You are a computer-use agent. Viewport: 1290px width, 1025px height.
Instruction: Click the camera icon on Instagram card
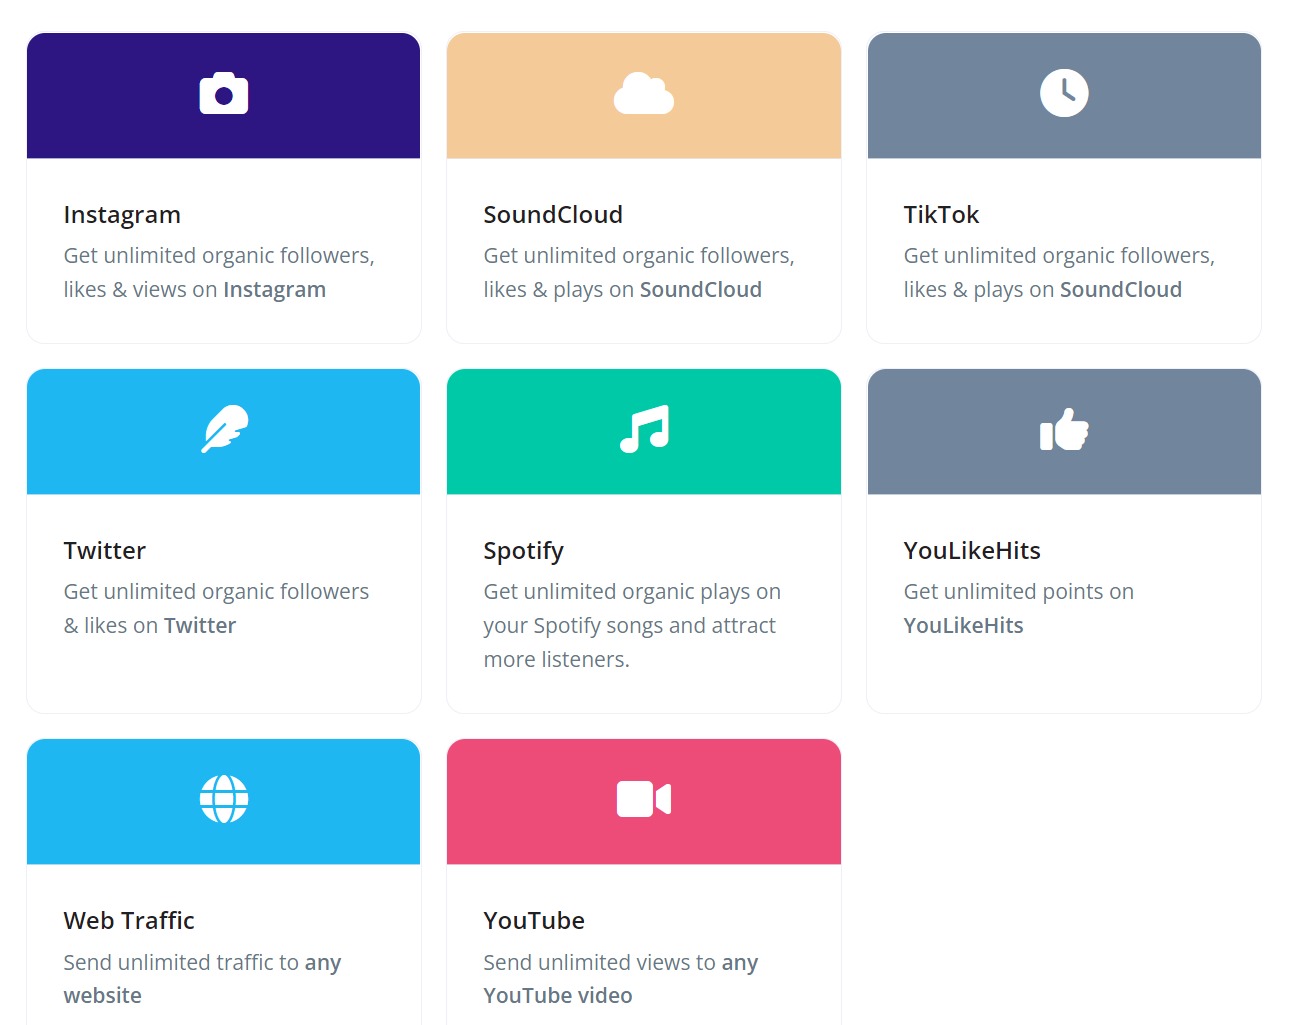224,94
